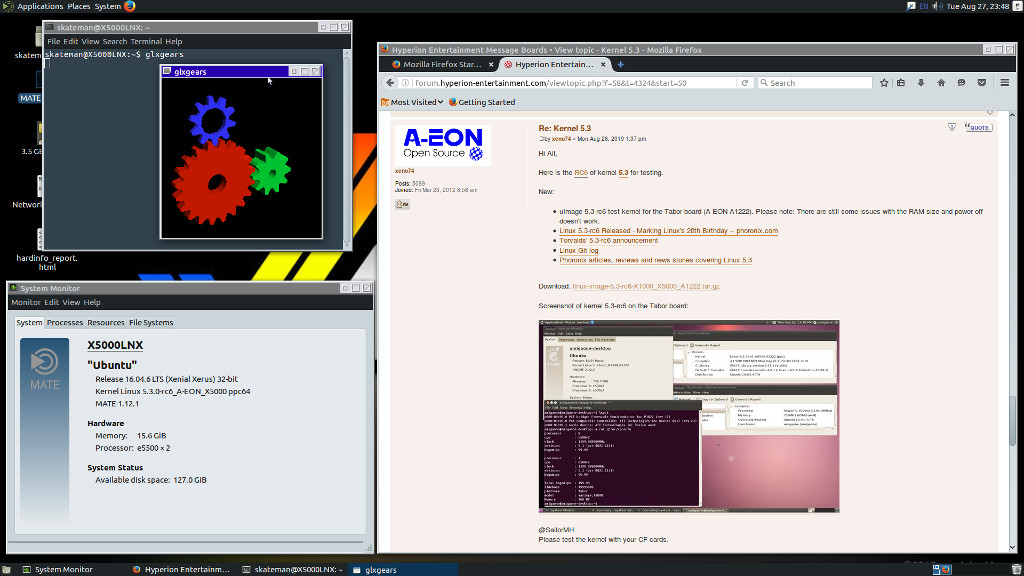Screen dimensions: 1024x576
Task: Select the System tab in System Monitor
Action: point(29,323)
